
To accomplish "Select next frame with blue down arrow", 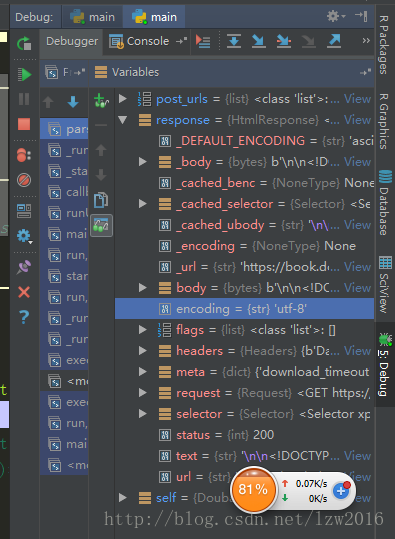I will [x=73, y=102].
